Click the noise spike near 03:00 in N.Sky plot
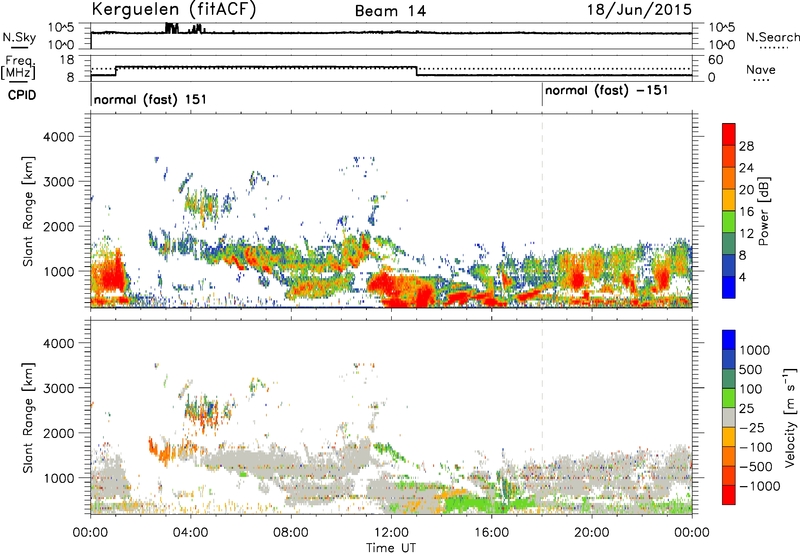The image size is (800, 554). point(172,28)
